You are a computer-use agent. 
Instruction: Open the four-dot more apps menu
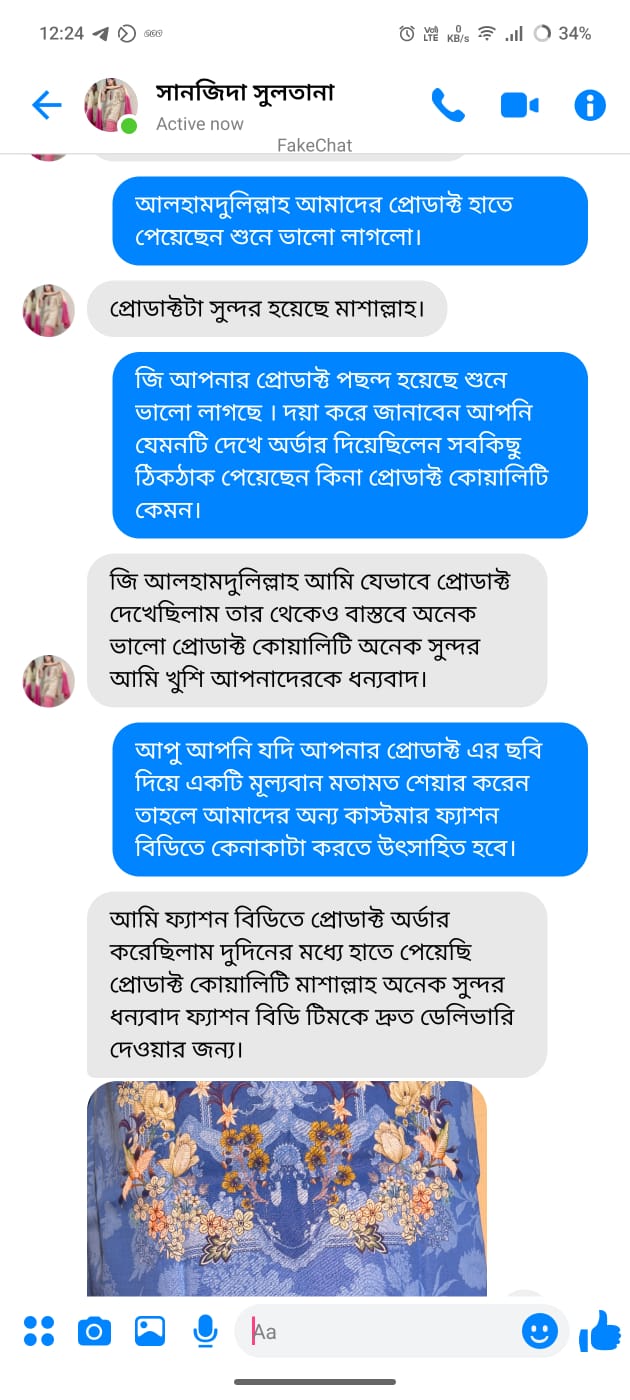(39, 1331)
